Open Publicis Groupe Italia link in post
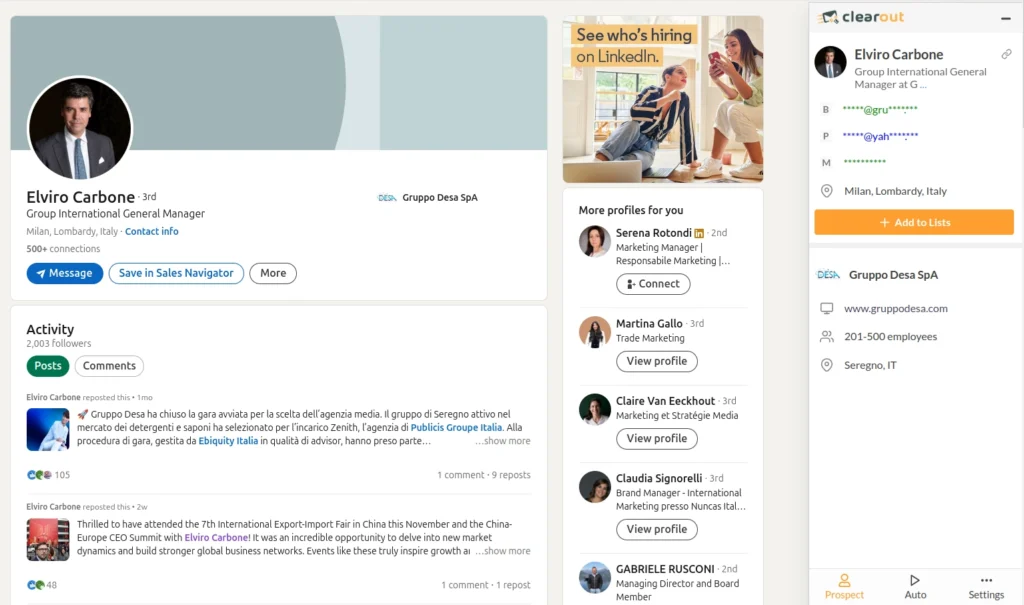Screen dimensions: 1024x605 pyautogui.click(x=456, y=427)
